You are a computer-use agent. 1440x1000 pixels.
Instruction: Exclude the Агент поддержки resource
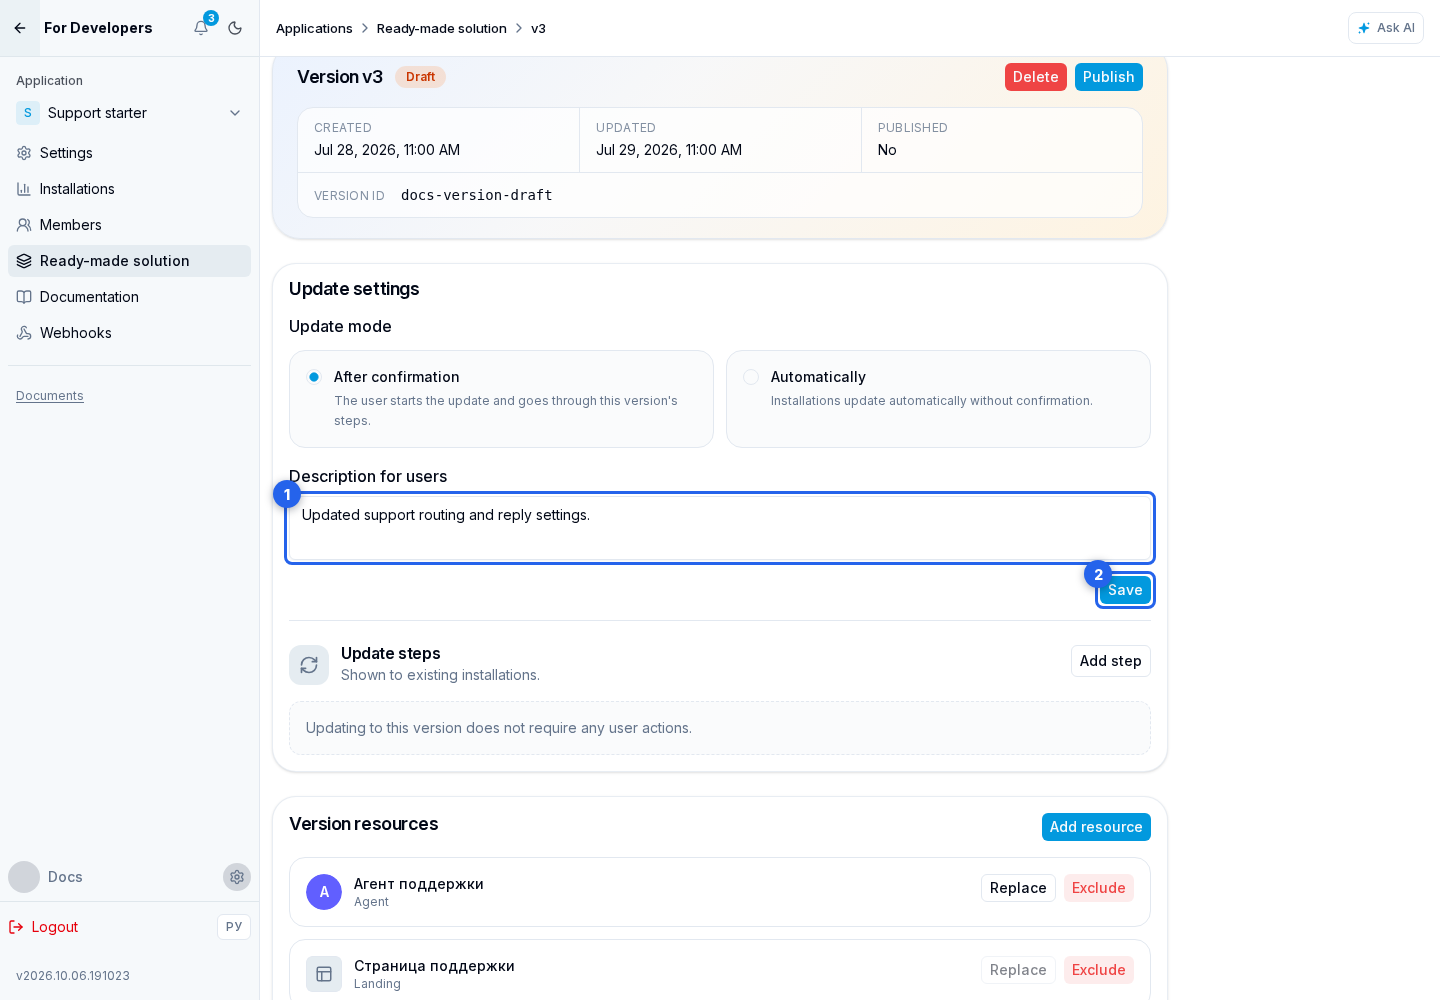1099,888
